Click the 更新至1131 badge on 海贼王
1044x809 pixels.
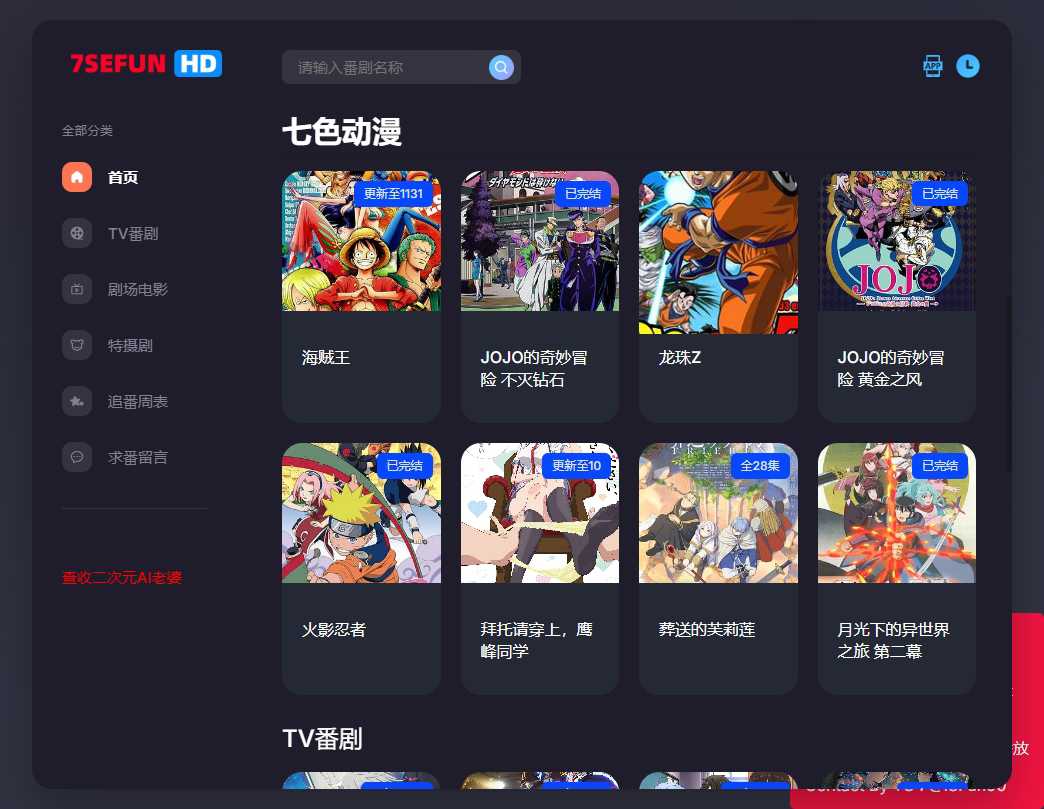(393, 194)
